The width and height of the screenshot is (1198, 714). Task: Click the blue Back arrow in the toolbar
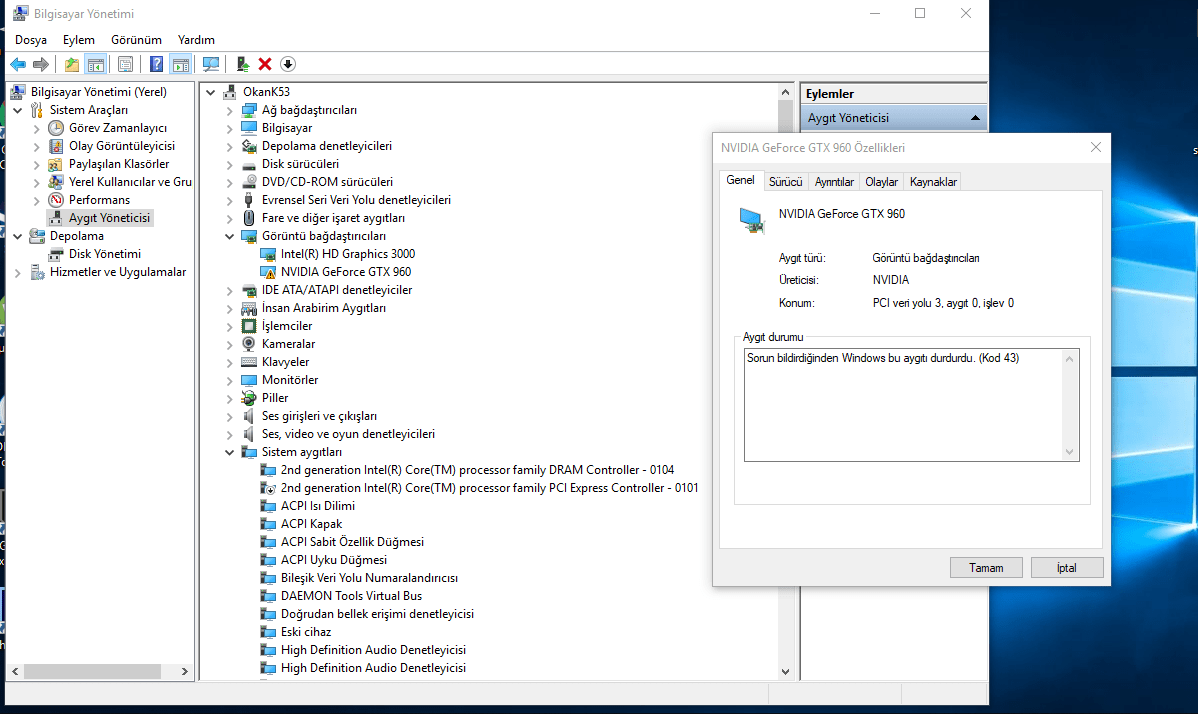click(x=18, y=64)
